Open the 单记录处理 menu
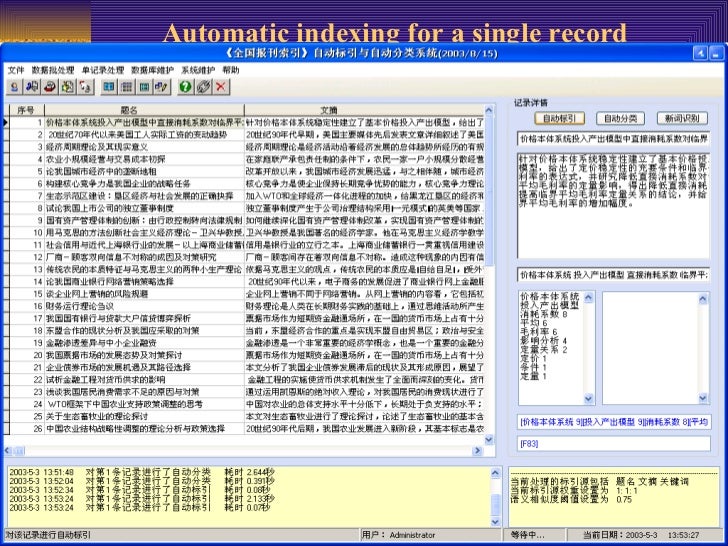 click(103, 70)
